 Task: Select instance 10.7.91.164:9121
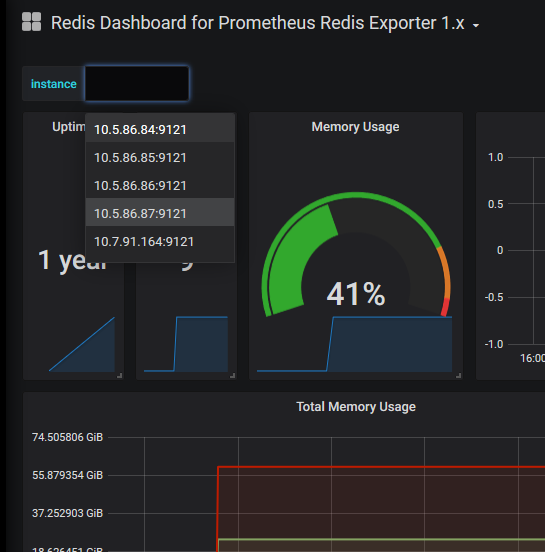[x=160, y=242]
